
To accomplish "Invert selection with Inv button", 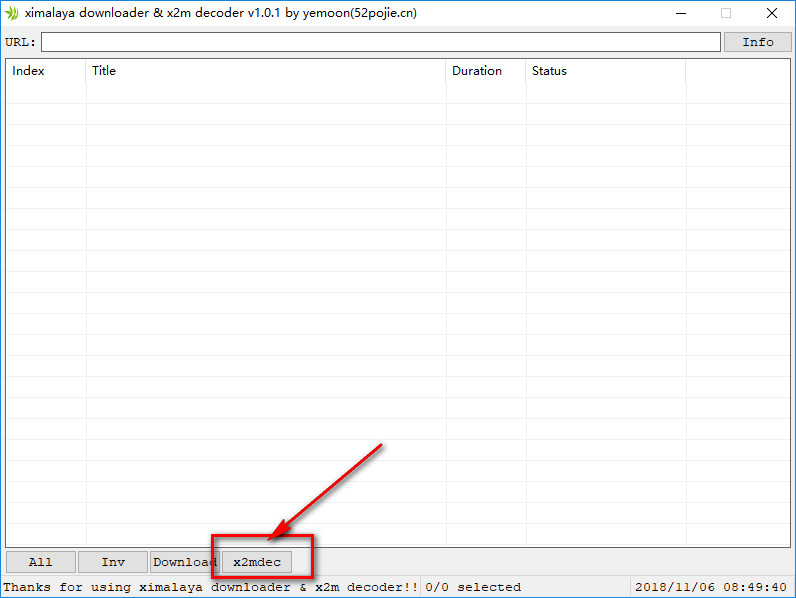I will [113, 562].
